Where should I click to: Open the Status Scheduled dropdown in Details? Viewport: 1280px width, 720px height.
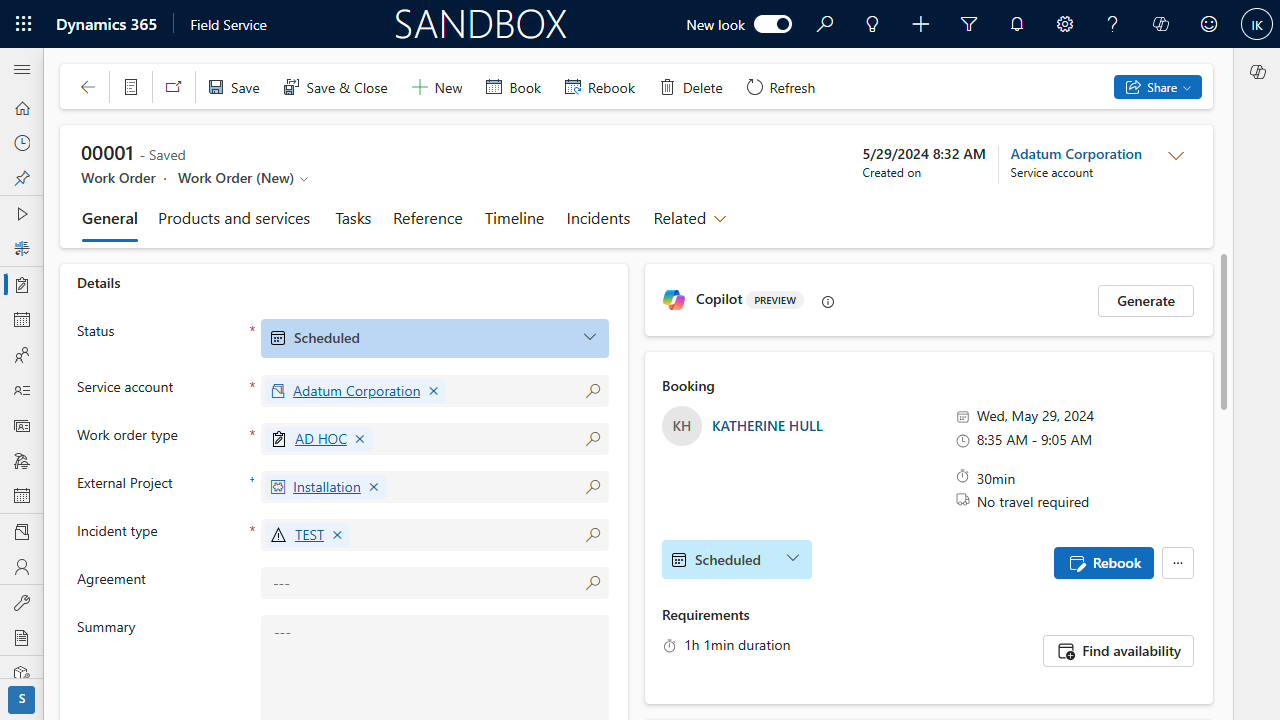435,338
